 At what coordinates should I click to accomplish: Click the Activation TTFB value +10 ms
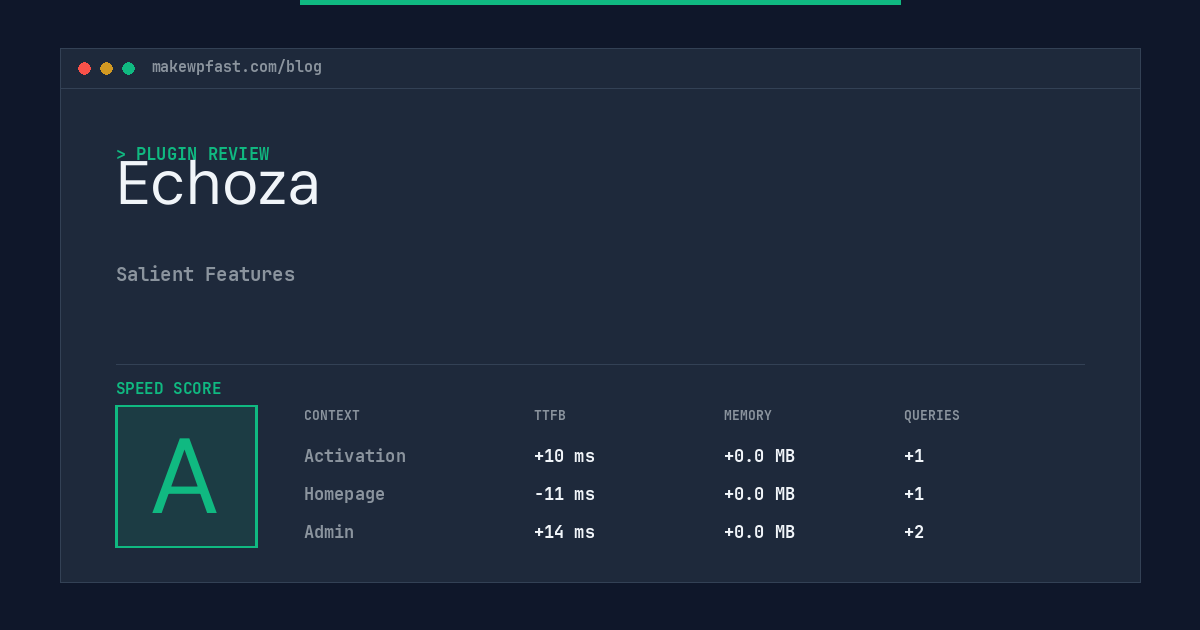tap(564, 456)
